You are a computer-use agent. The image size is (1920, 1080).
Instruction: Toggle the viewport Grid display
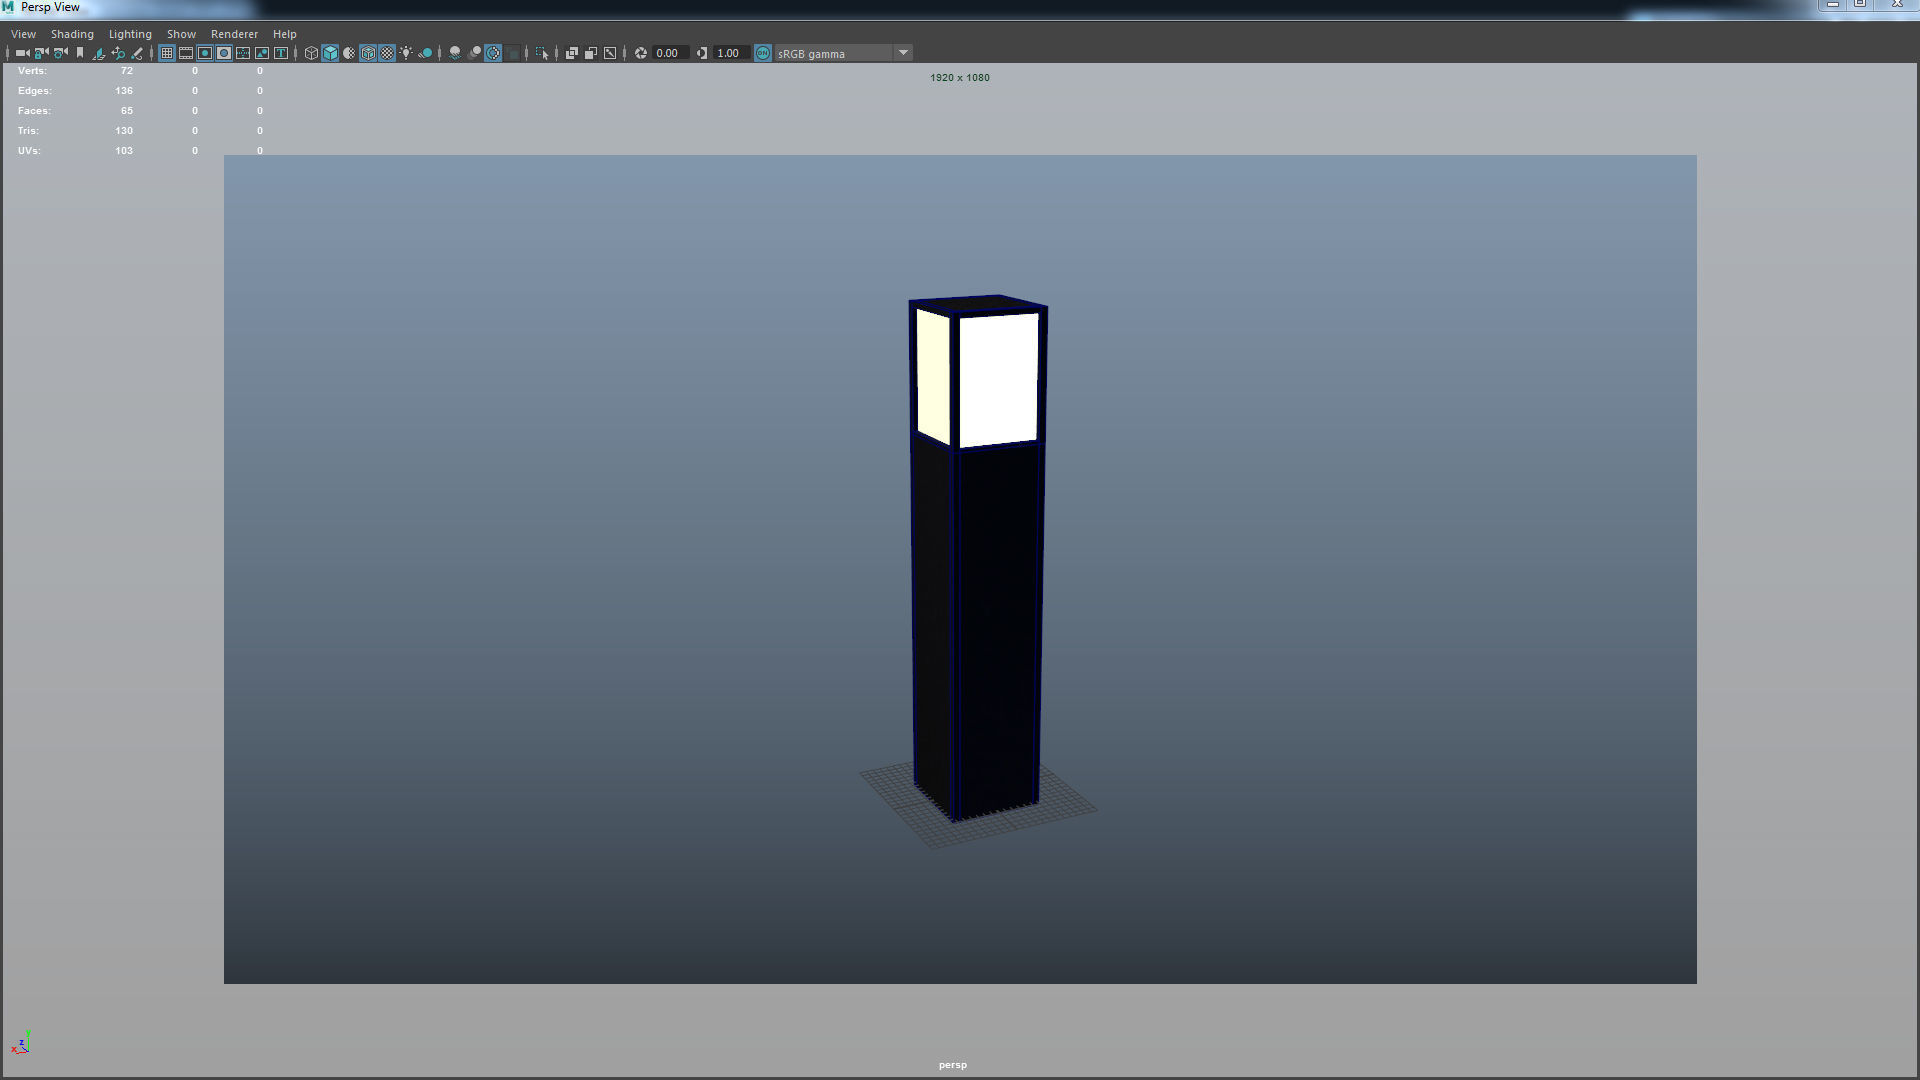pos(167,53)
